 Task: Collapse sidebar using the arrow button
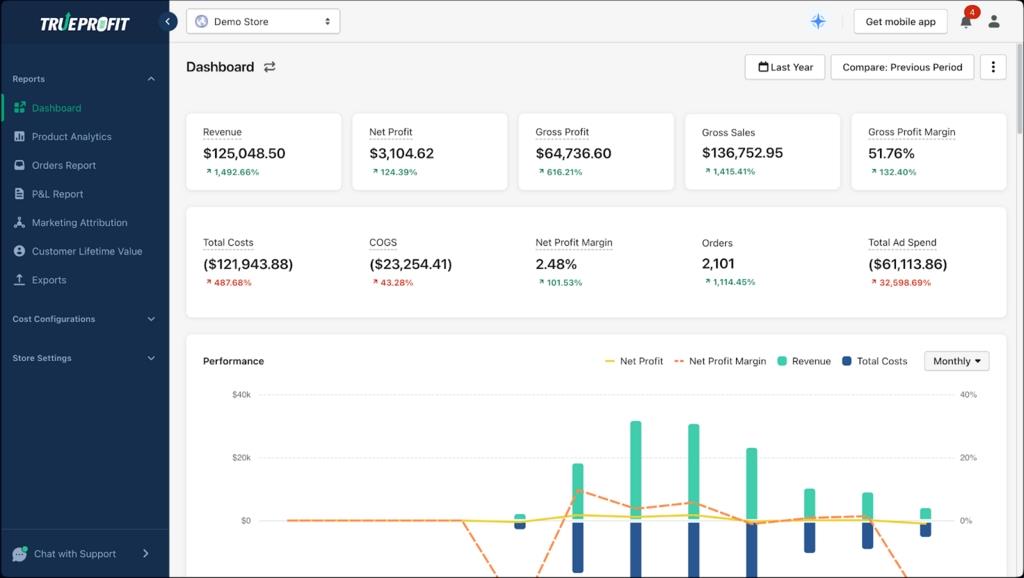pyautogui.click(x=168, y=21)
